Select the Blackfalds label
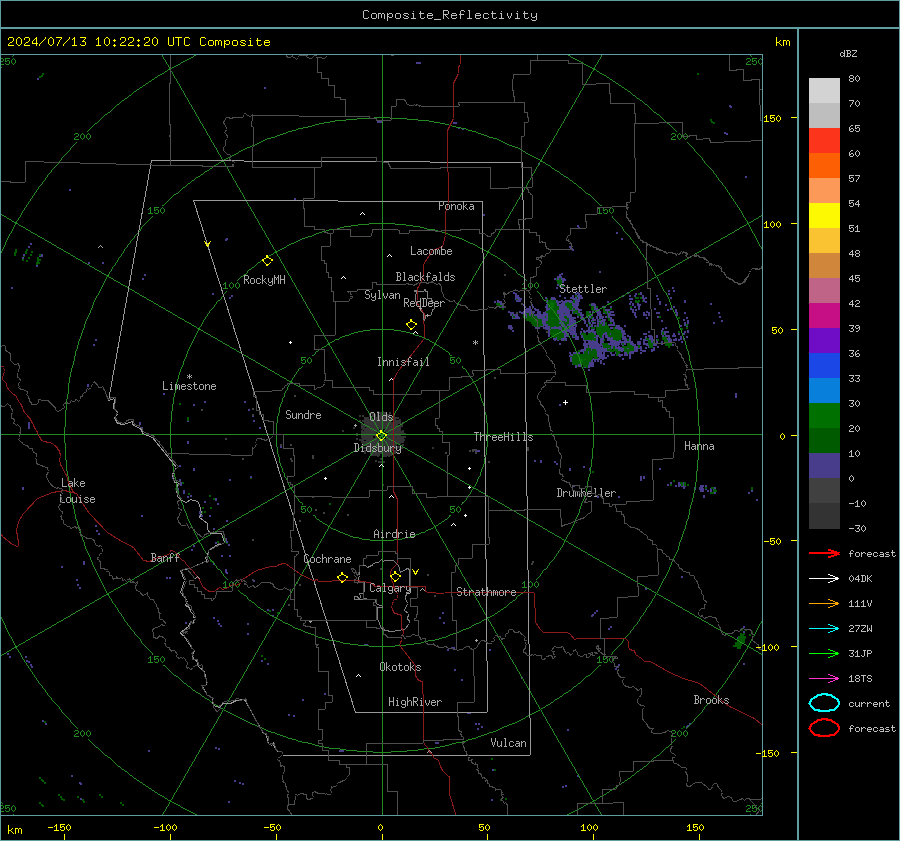Screen dimensions: 900x841 pyautogui.click(x=425, y=277)
